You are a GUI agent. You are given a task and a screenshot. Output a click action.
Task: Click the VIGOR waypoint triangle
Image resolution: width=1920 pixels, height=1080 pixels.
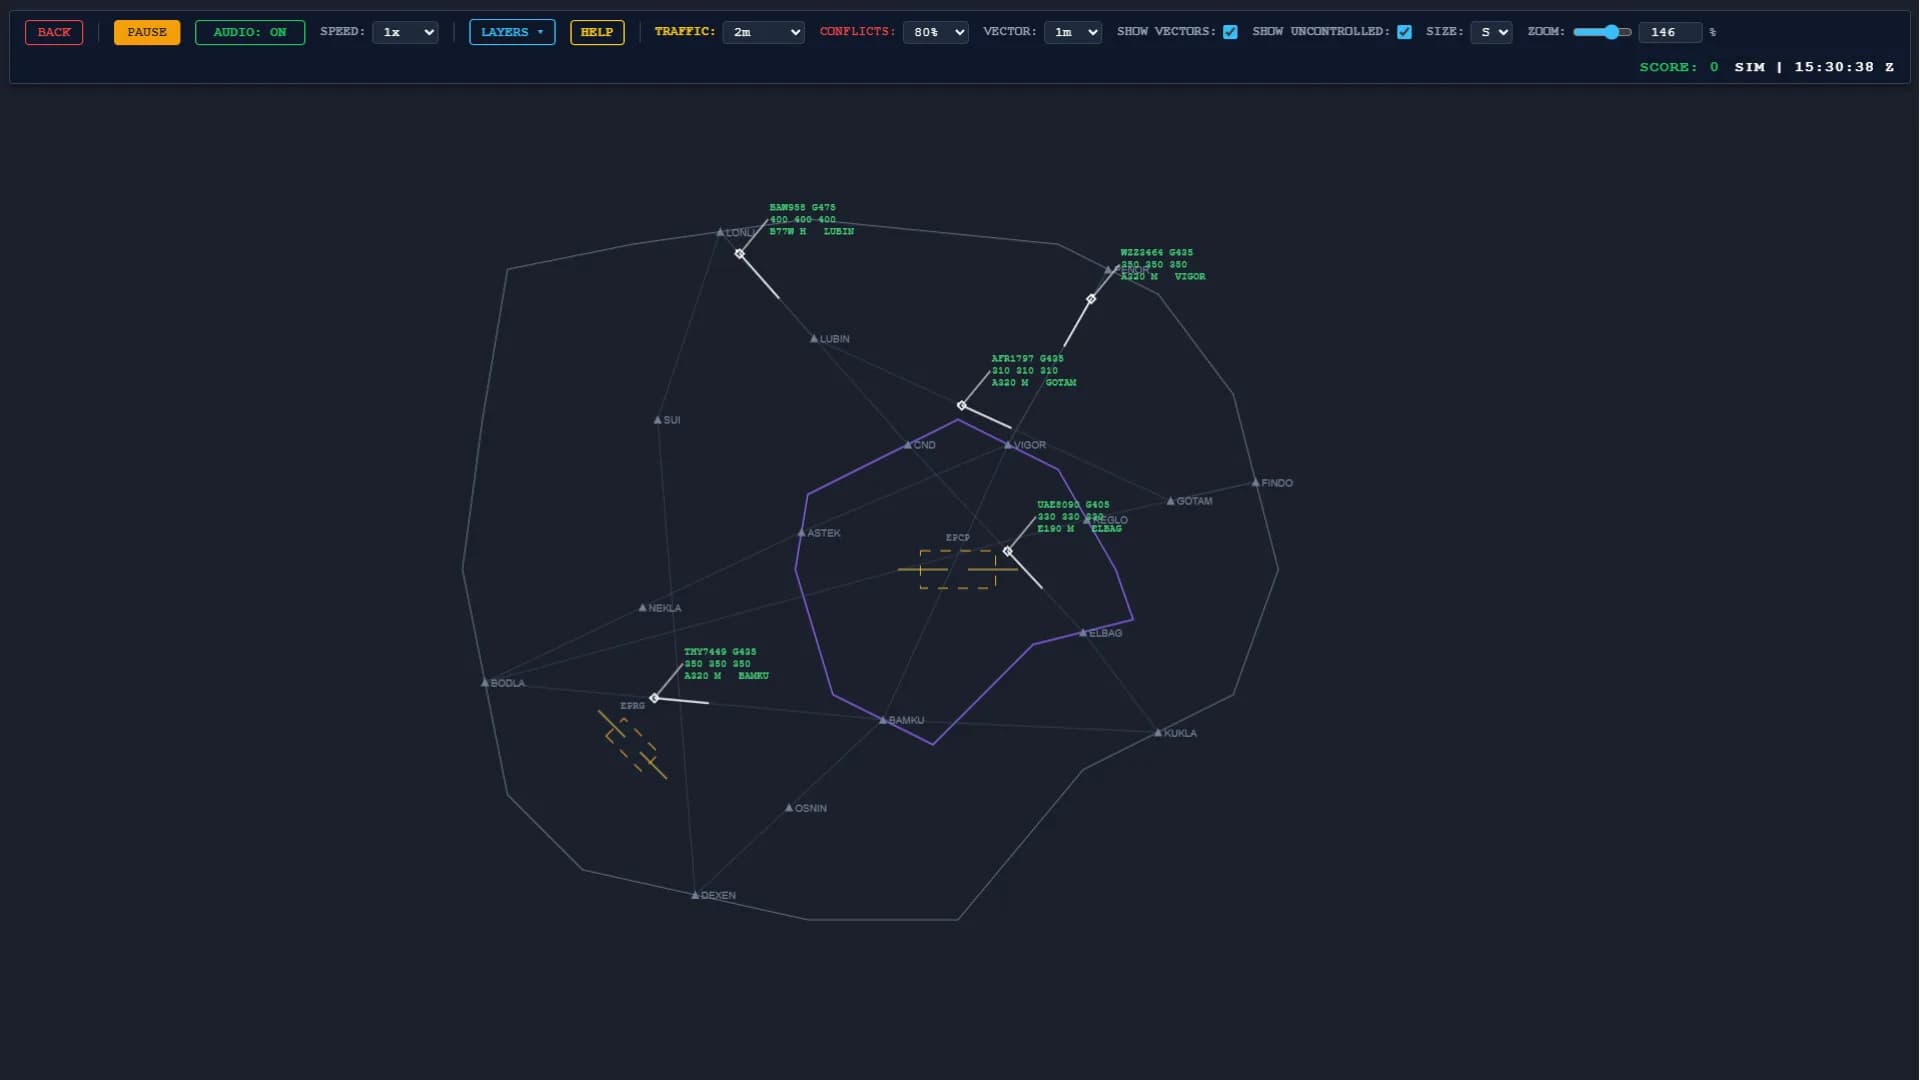1008,444
